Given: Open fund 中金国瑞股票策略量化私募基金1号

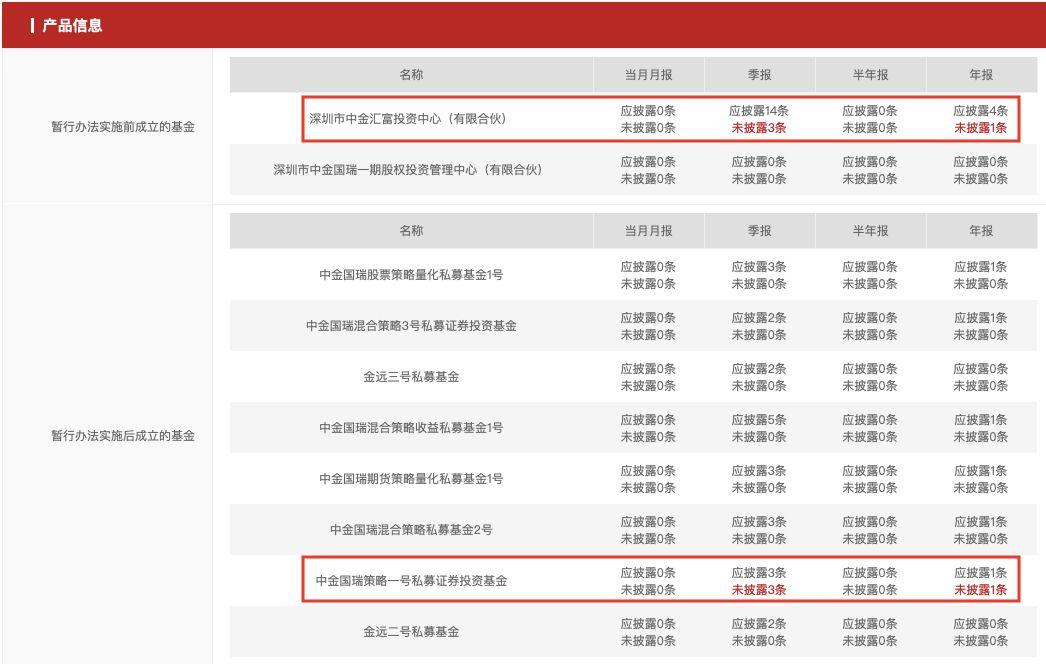Looking at the screenshot, I should click(x=411, y=274).
